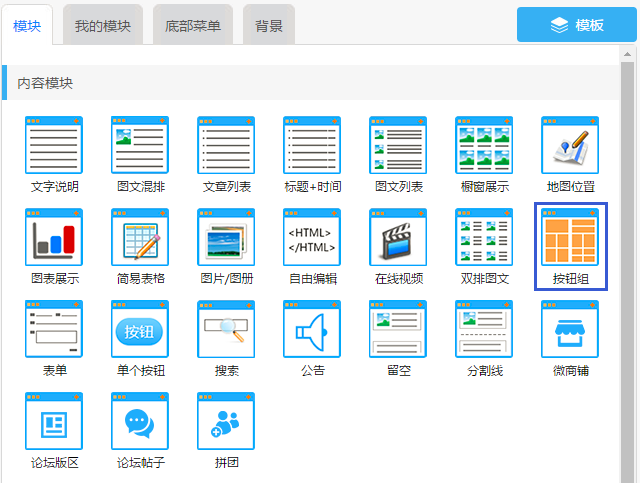Select the 简易表格 simple table module

tap(140, 237)
